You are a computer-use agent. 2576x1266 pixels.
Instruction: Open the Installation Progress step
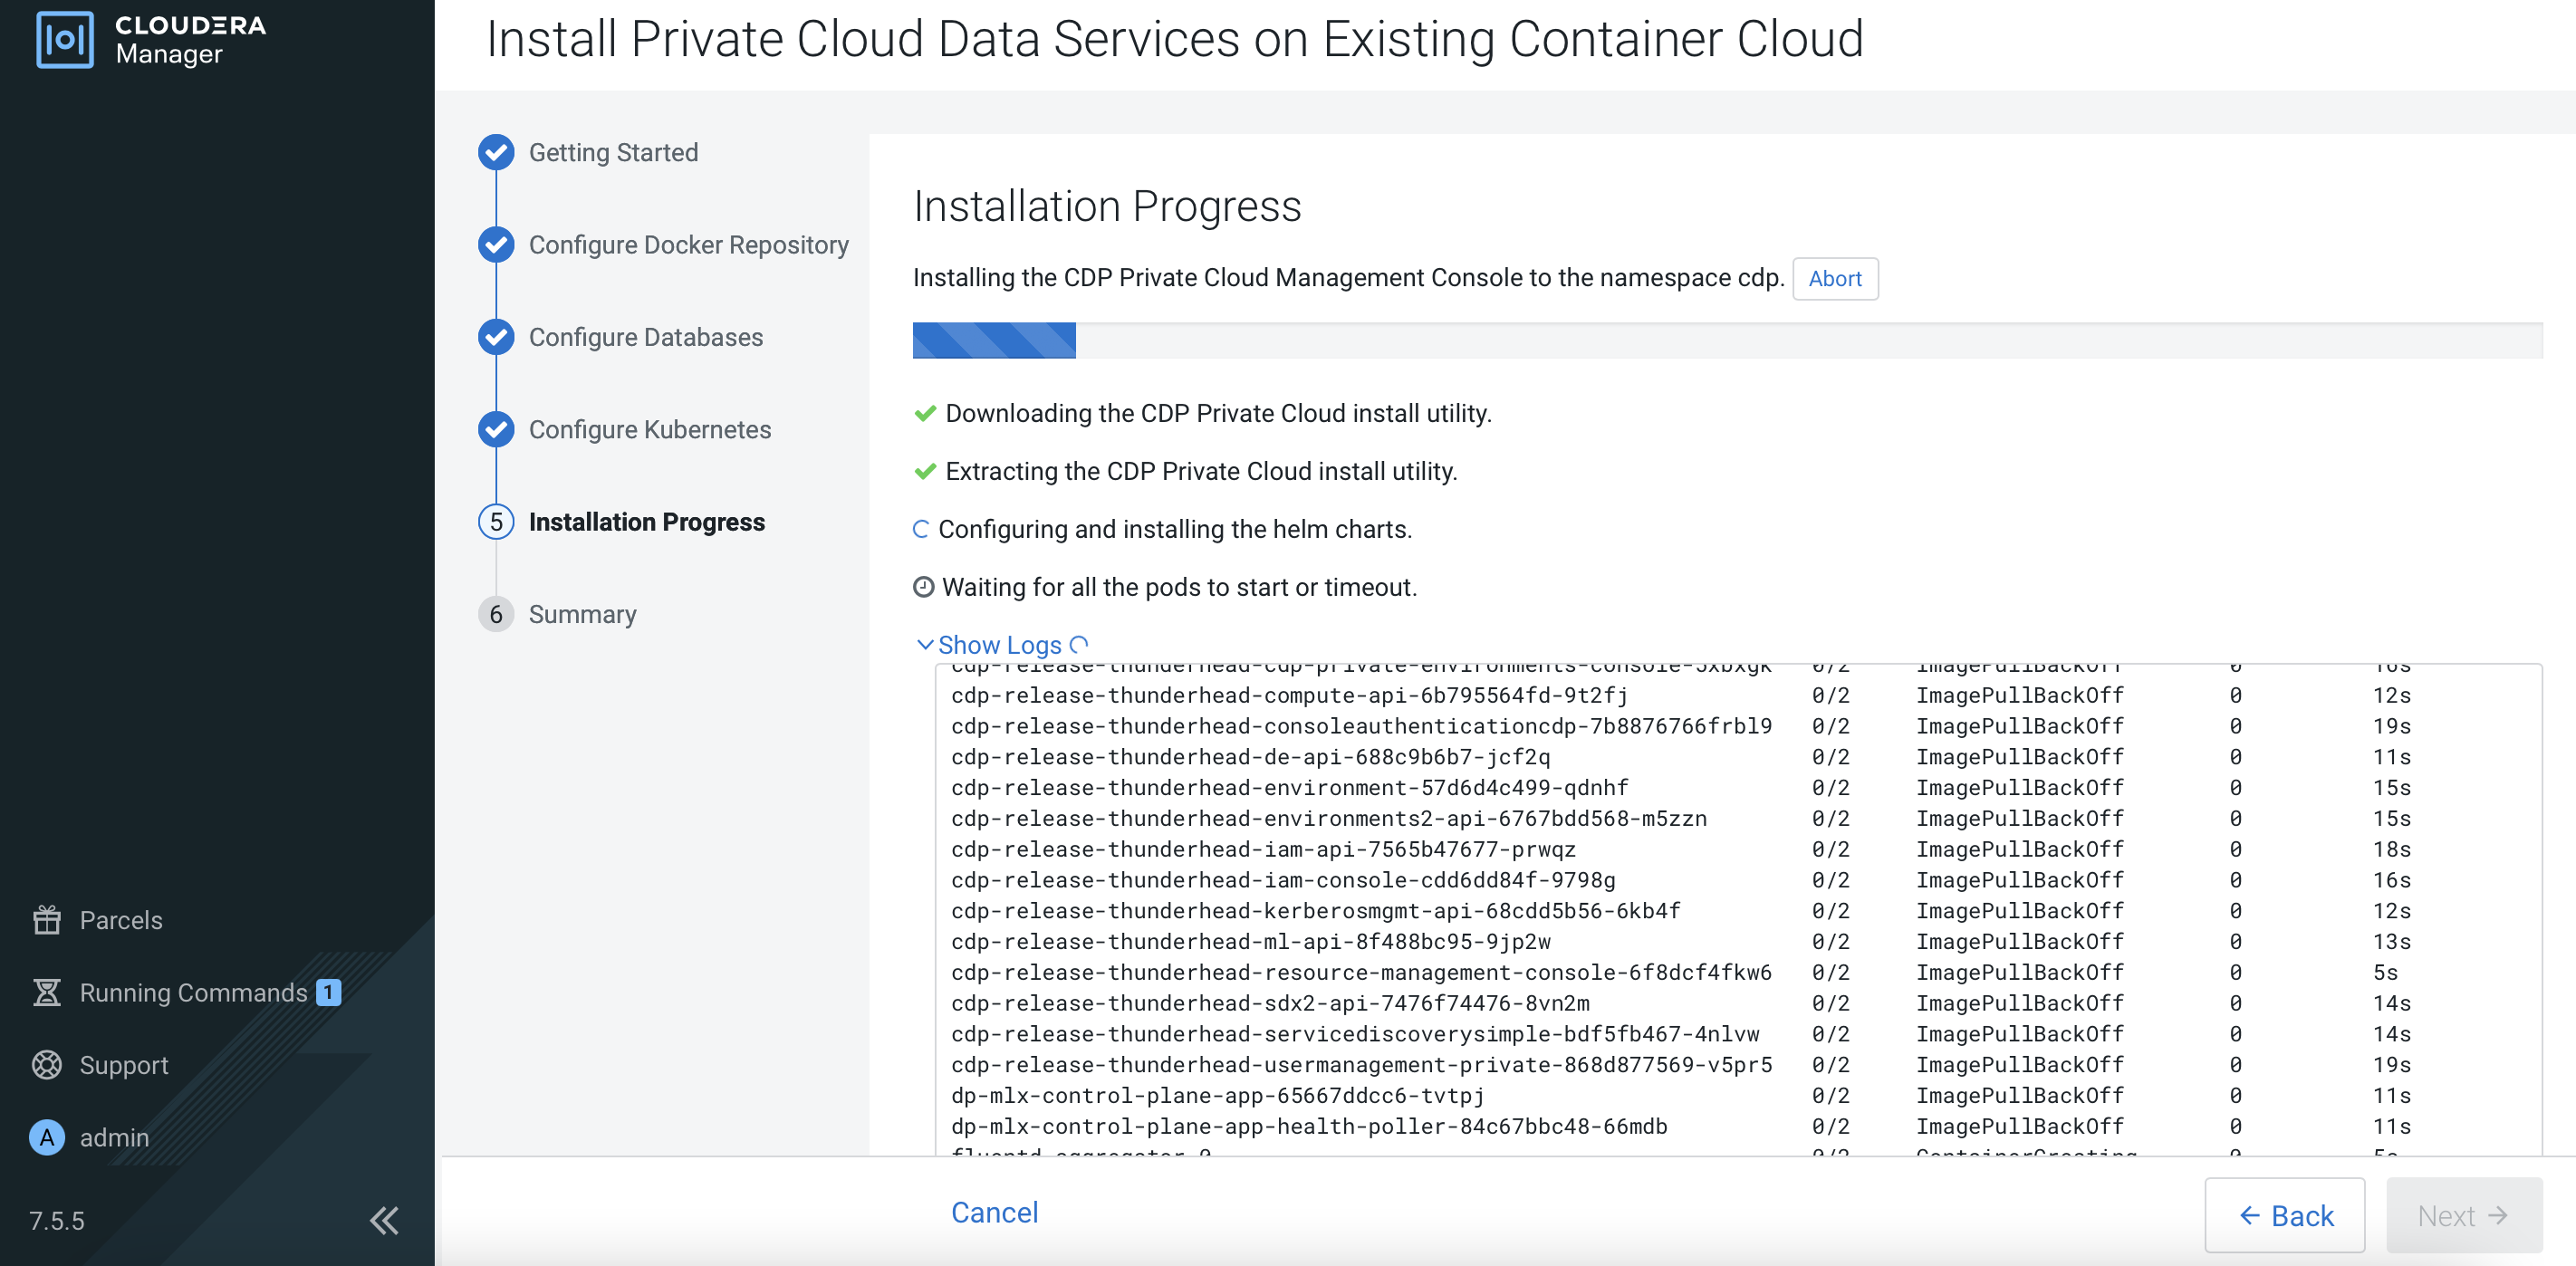point(646,522)
